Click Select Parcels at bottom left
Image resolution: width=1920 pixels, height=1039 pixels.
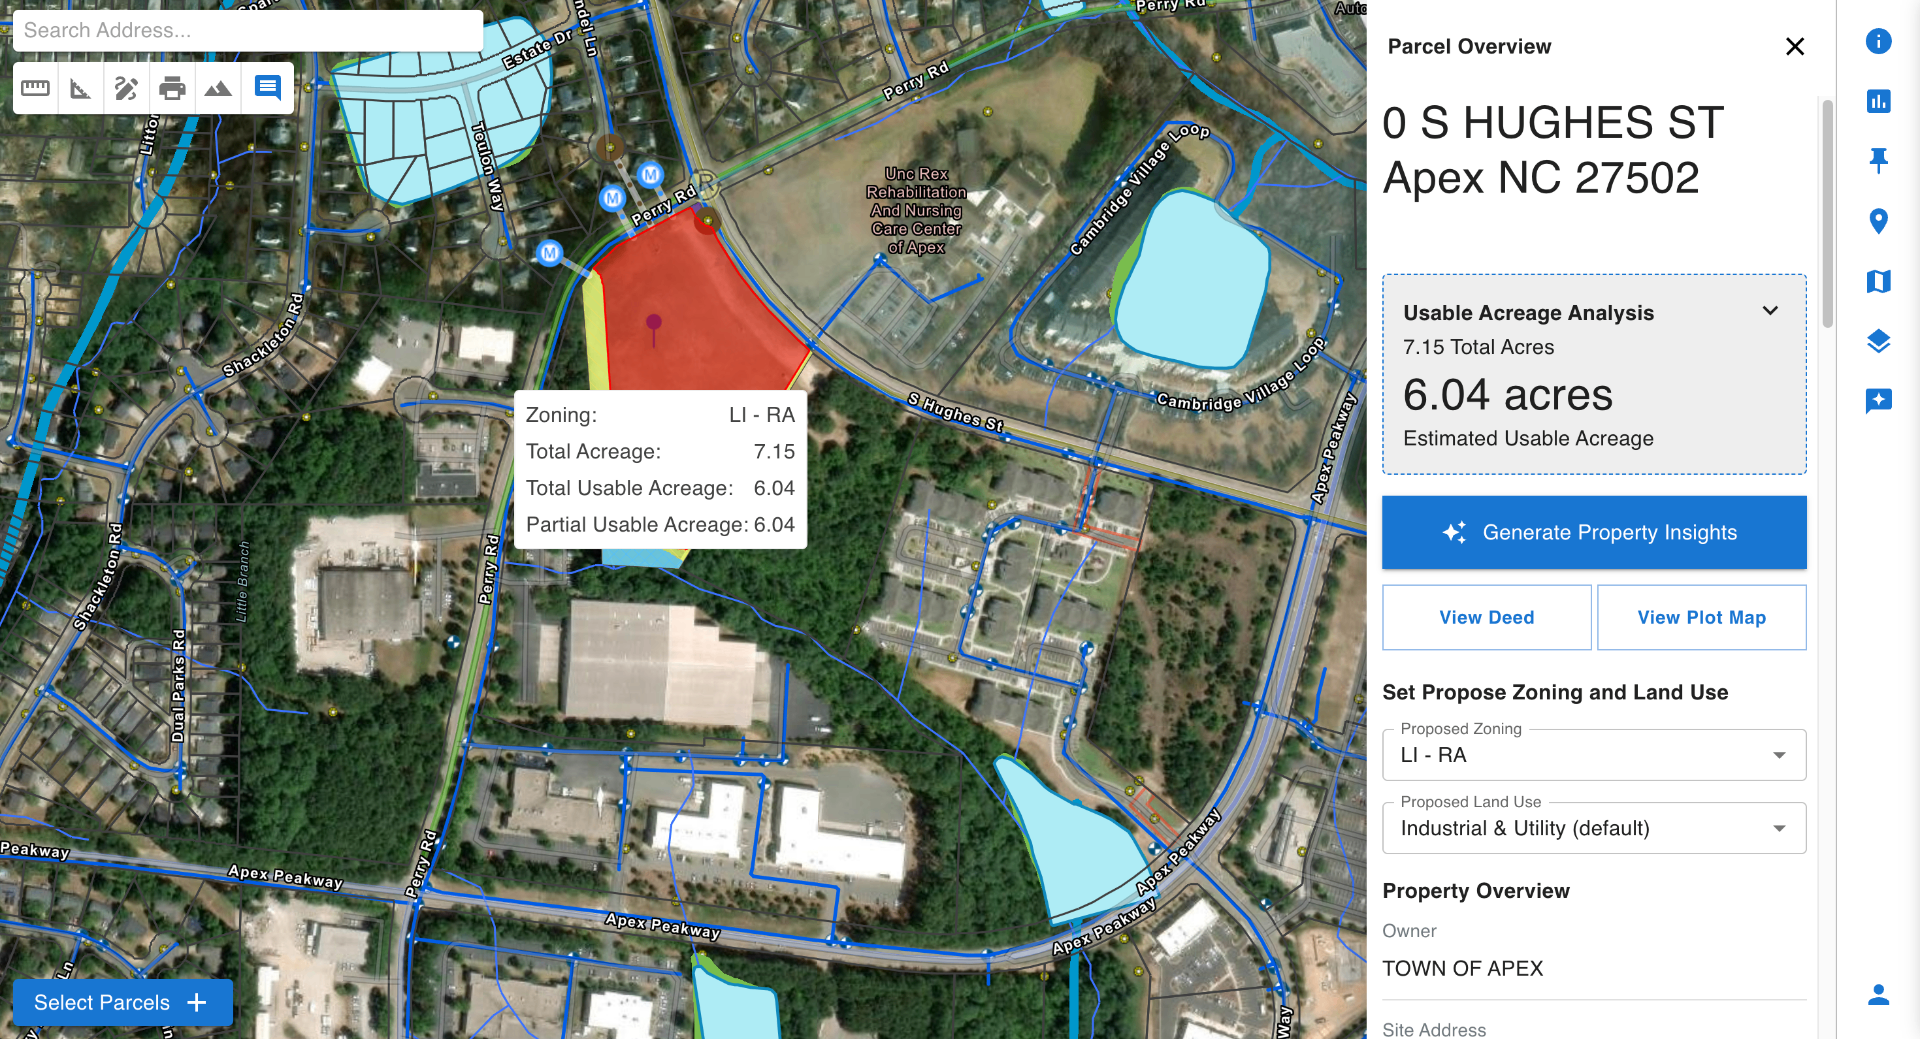pyautogui.click(x=122, y=1002)
